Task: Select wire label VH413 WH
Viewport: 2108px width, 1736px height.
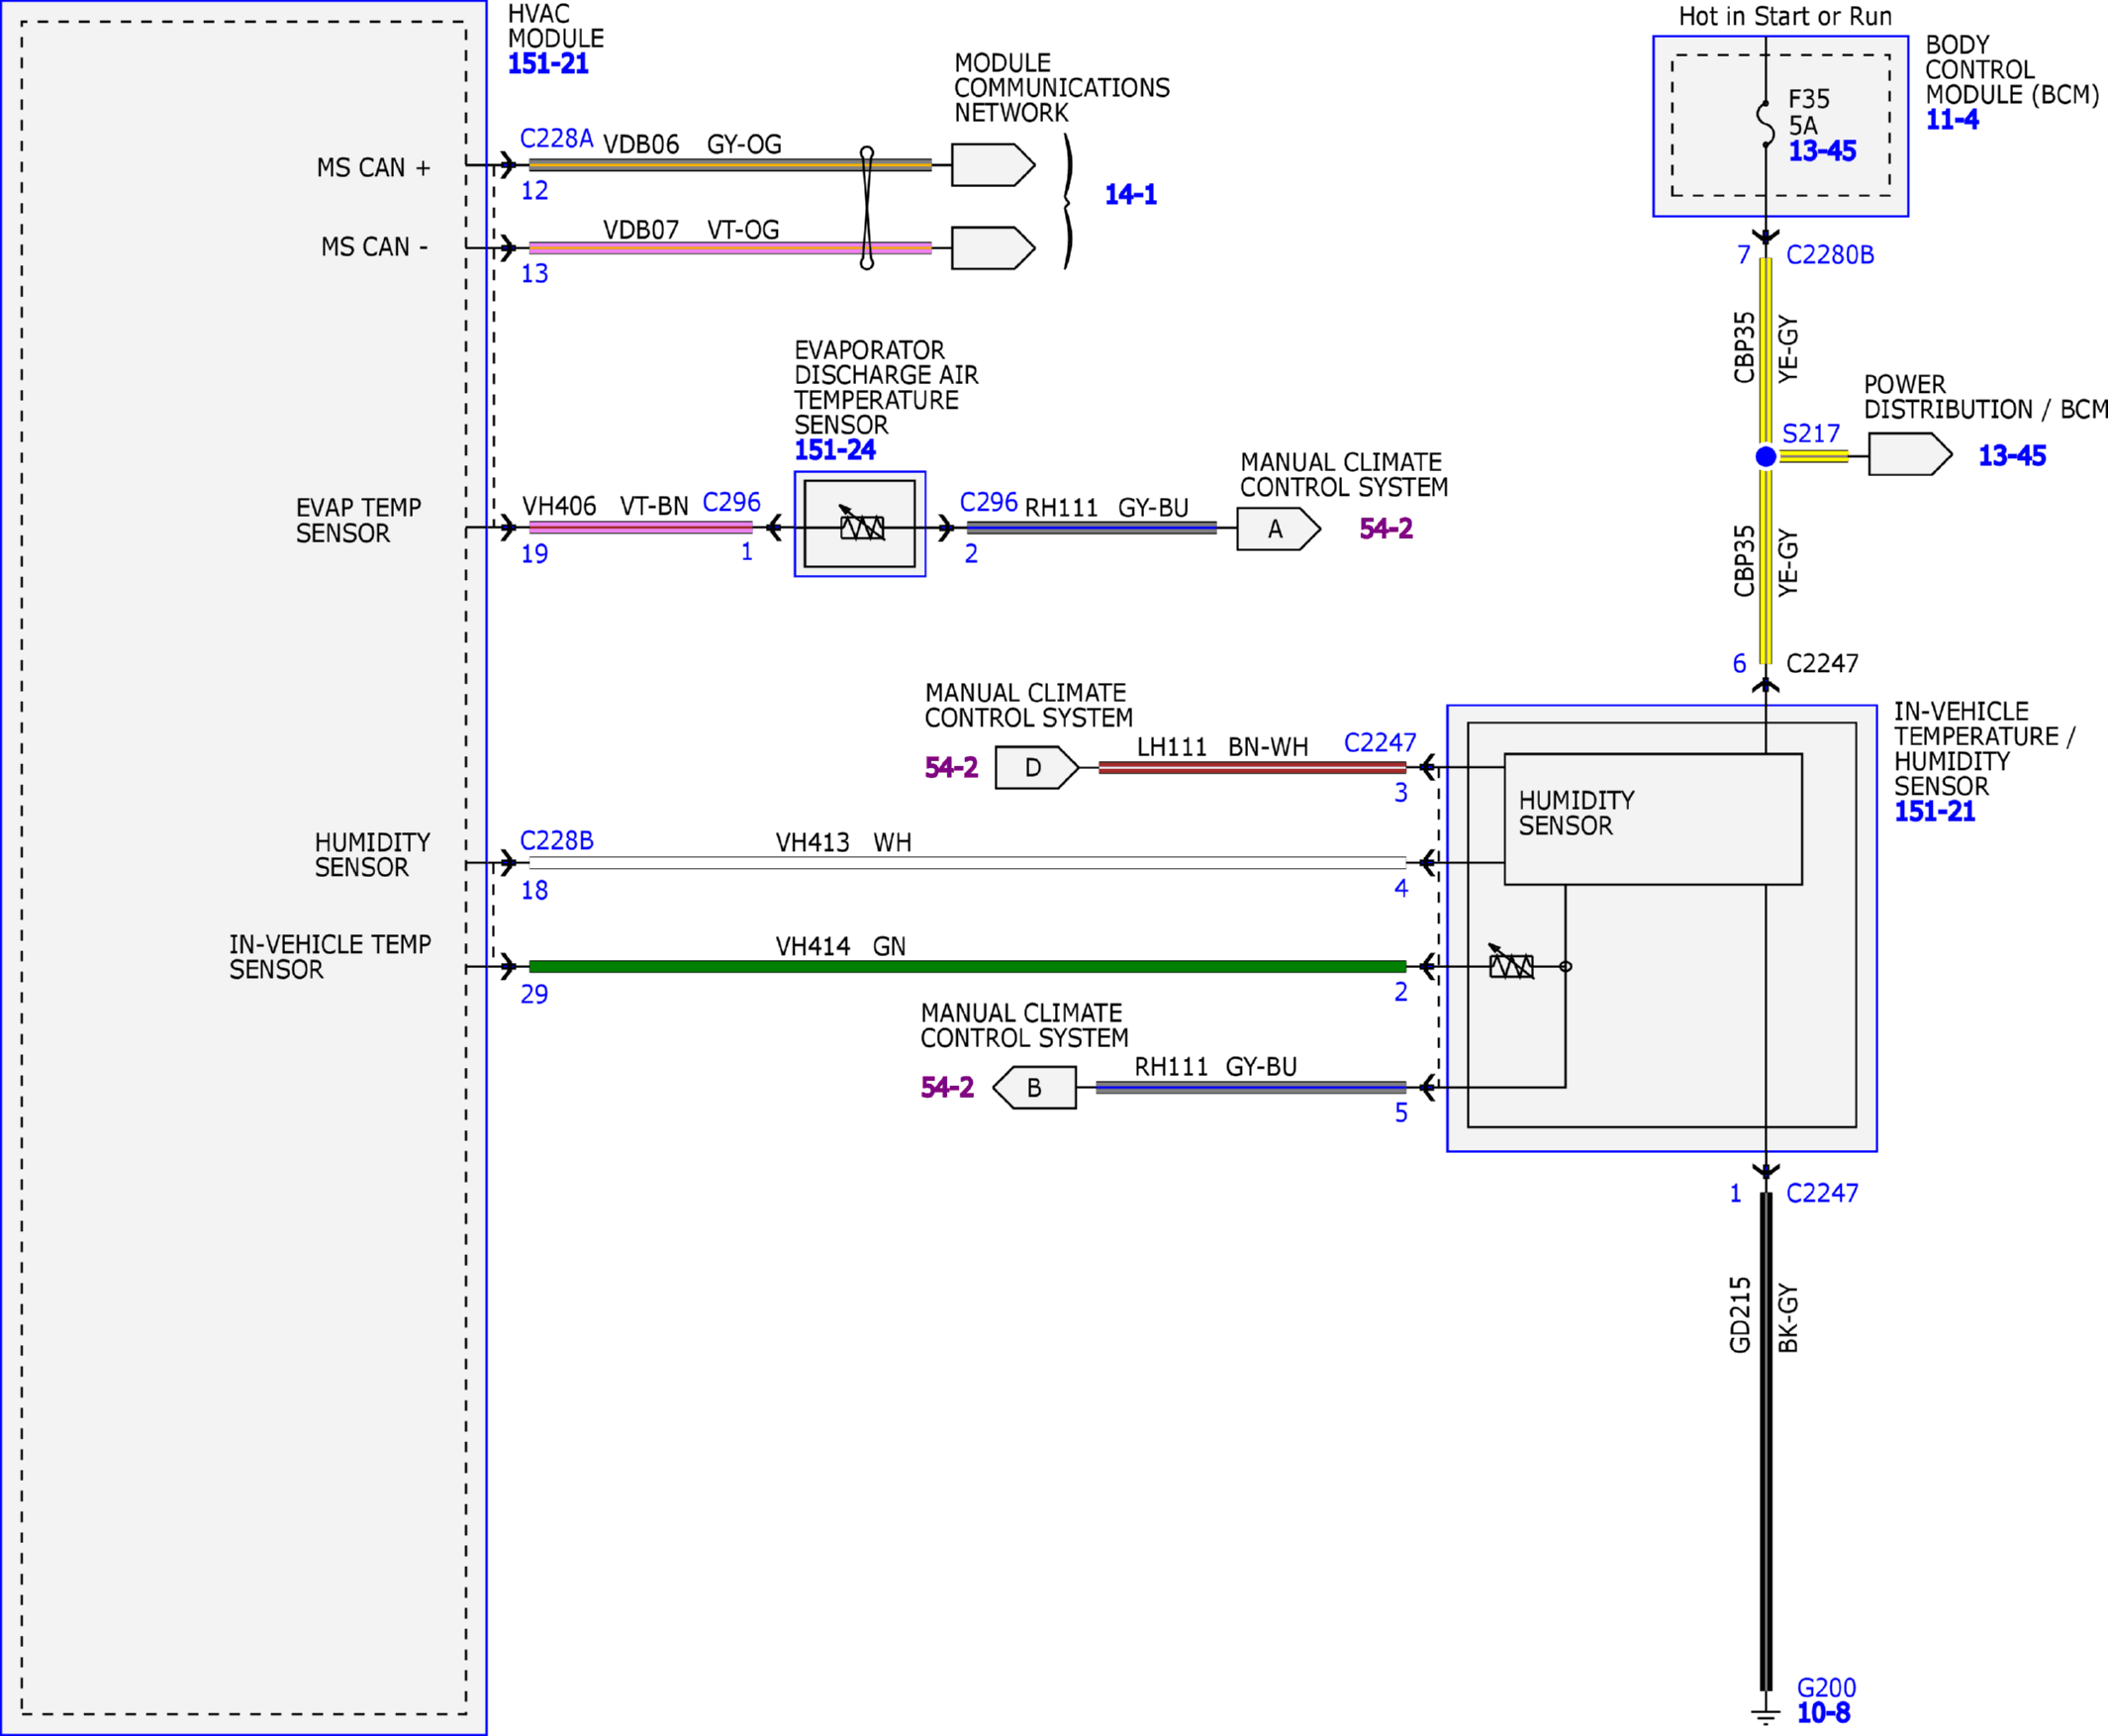Action: click(843, 843)
